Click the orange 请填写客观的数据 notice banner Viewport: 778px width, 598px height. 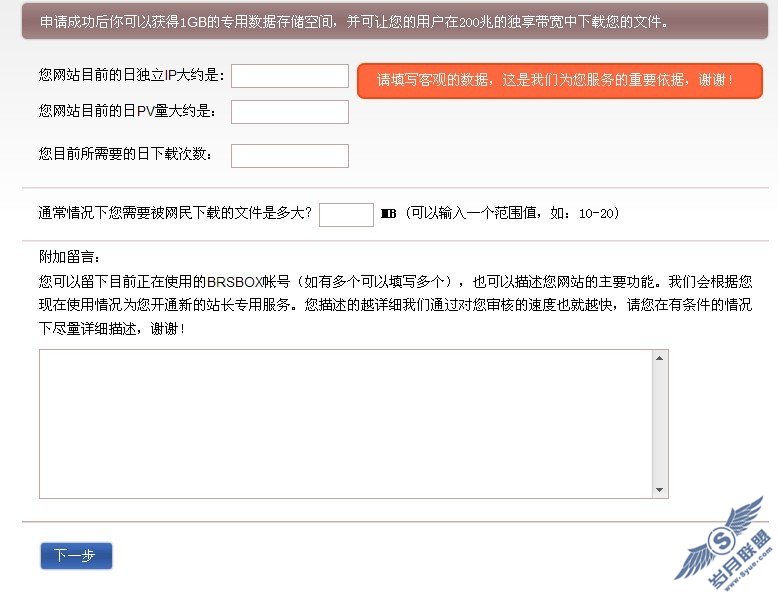553,80
